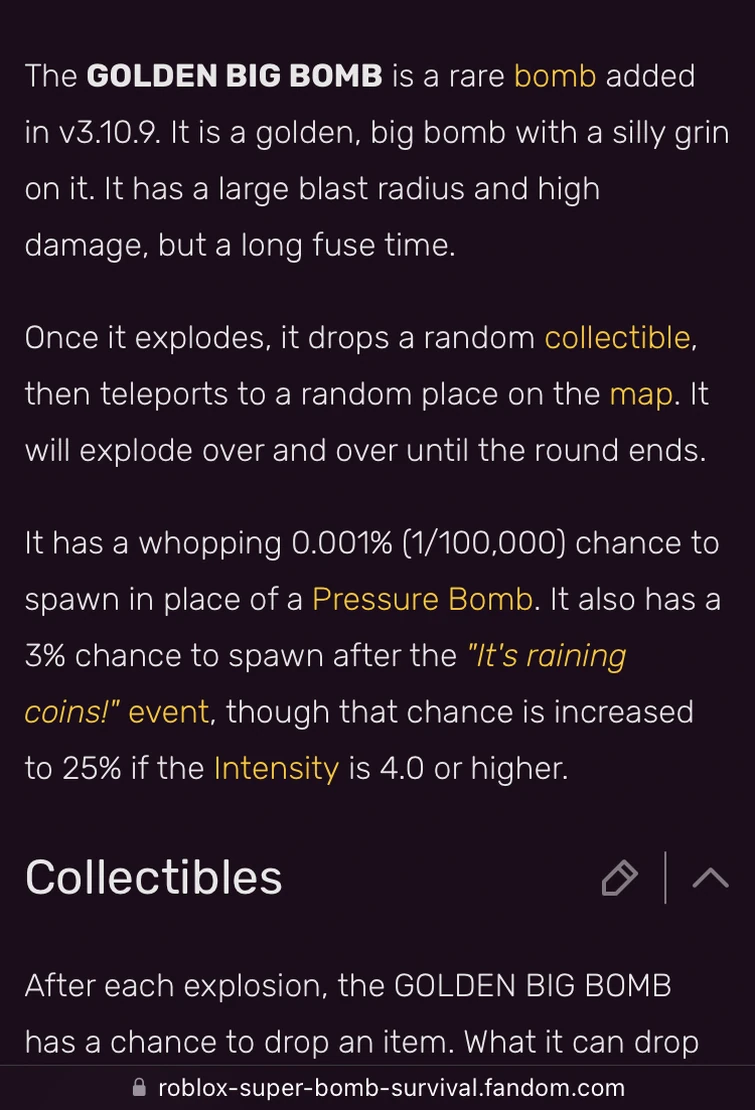Image resolution: width=755 pixels, height=1110 pixels.
Task: Click the edit pencil icon for Collectibles
Action: pos(620,877)
